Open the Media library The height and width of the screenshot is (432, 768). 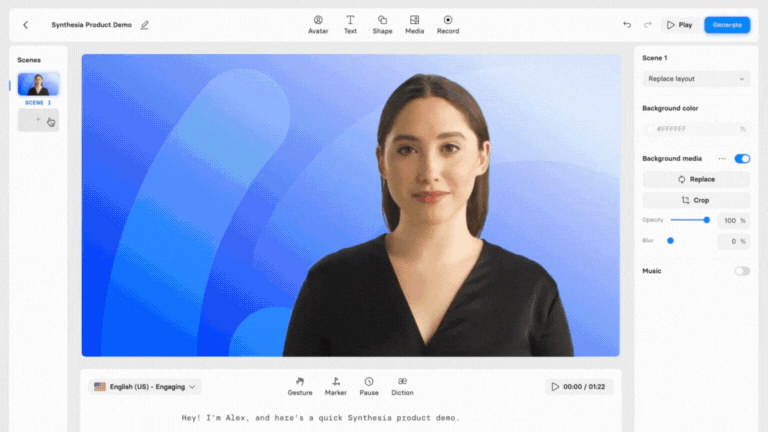pyautogui.click(x=414, y=24)
